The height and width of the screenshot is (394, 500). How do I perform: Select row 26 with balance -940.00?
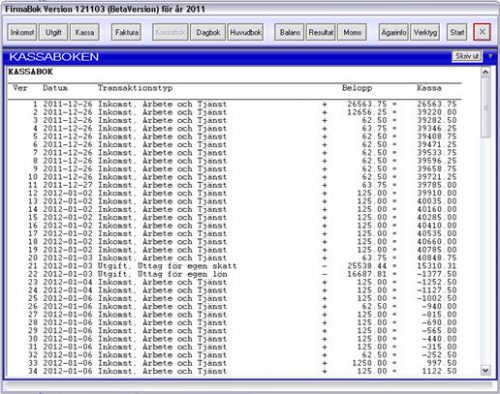(235, 306)
